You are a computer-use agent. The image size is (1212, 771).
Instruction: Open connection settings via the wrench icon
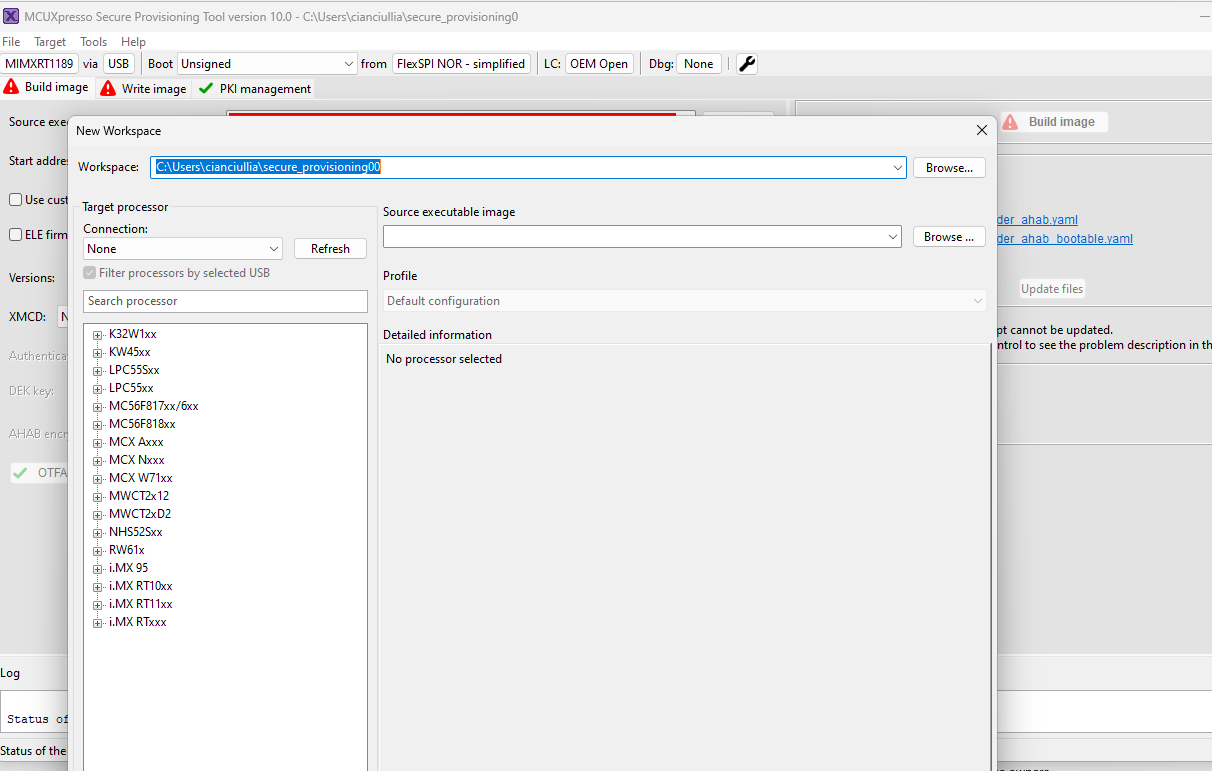[746, 63]
